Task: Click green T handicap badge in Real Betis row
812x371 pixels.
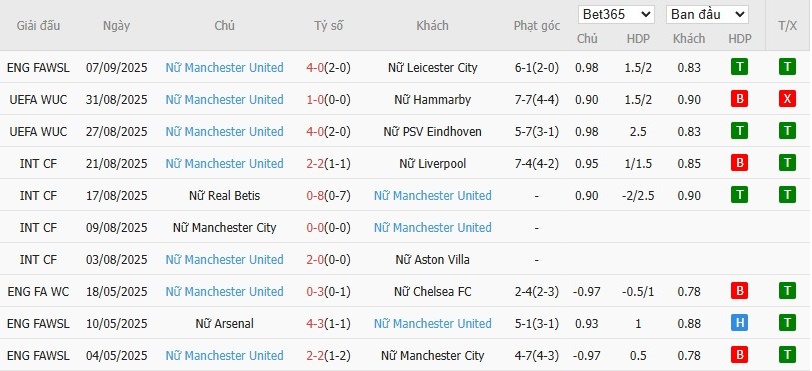Action: (739, 195)
